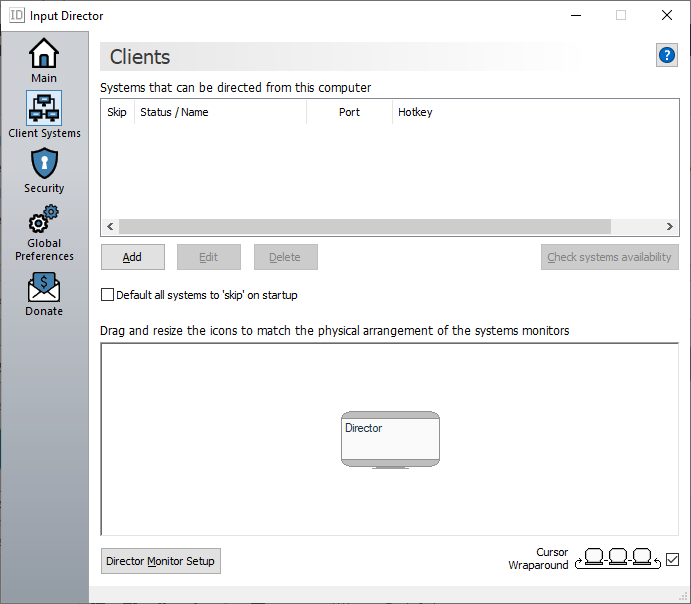Click the Skip column header
The height and width of the screenshot is (604, 691).
tap(118, 112)
